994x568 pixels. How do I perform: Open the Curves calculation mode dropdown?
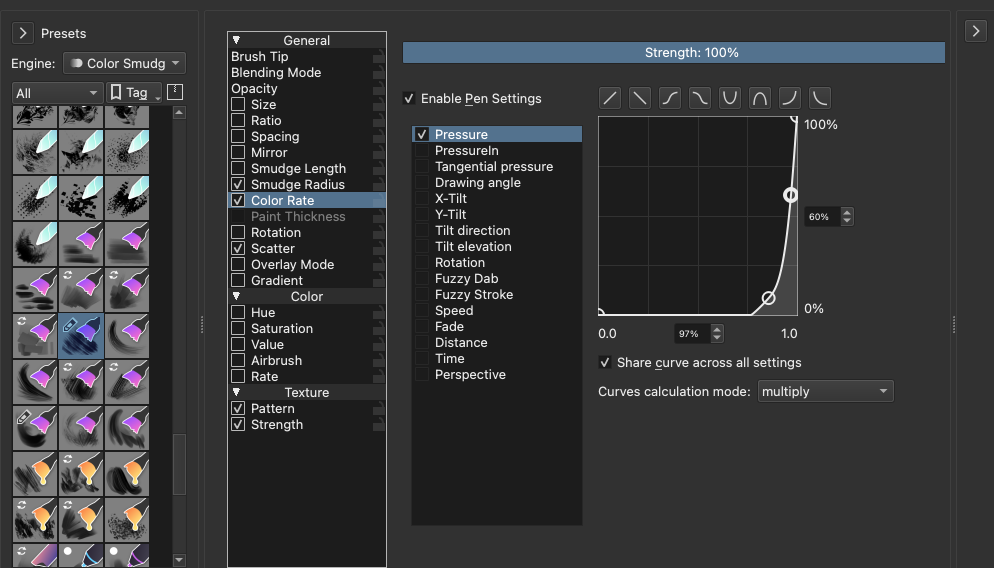(x=825, y=392)
